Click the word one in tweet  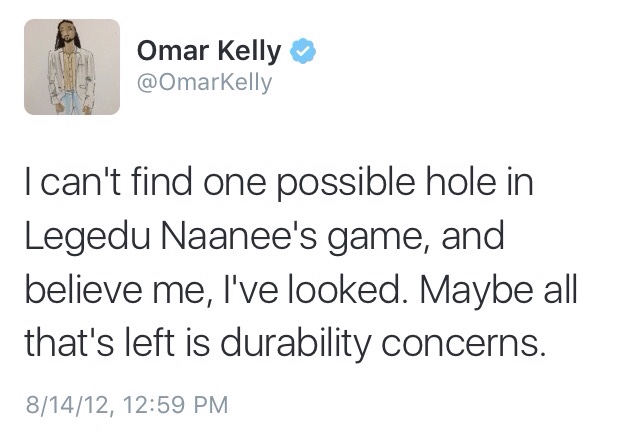234,185
